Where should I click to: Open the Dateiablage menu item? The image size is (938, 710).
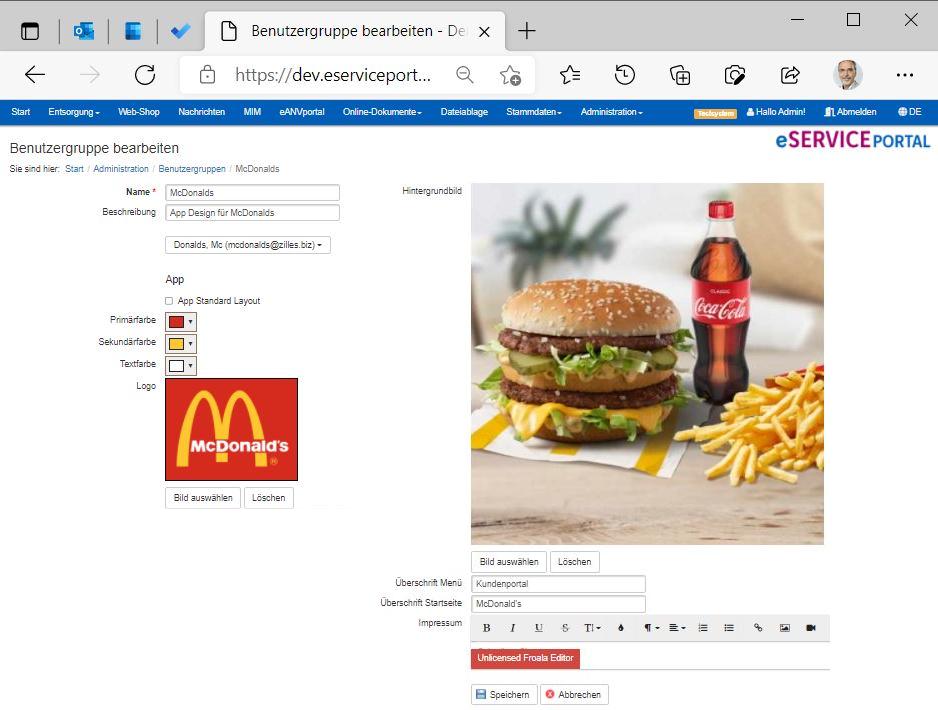464,112
